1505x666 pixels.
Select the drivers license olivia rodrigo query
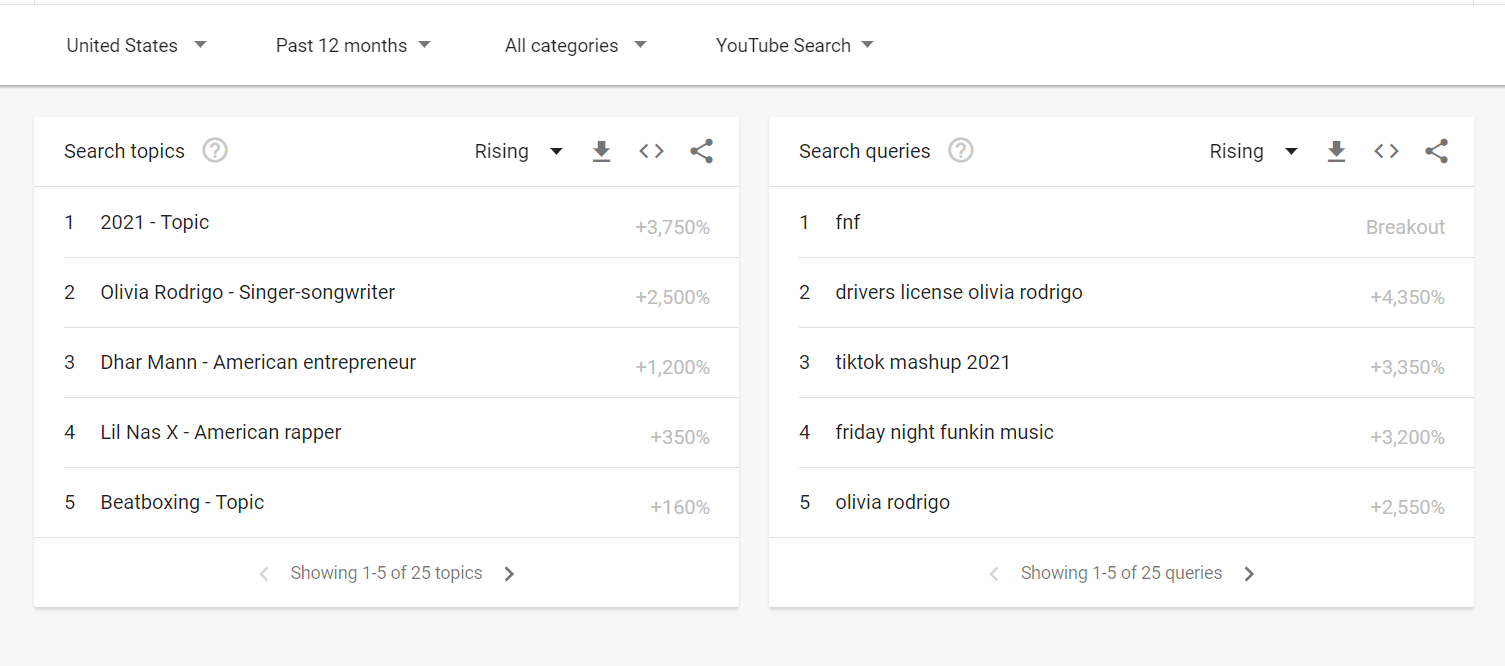(958, 292)
